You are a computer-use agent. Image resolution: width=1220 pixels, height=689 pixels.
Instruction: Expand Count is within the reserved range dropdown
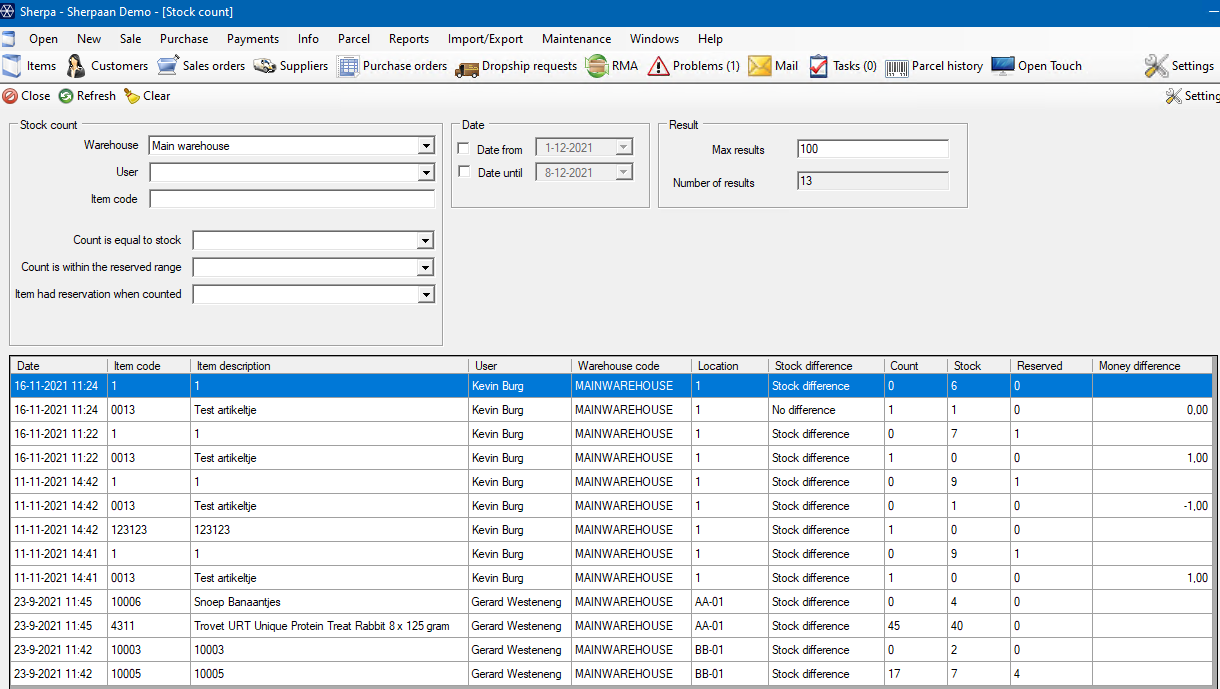tap(426, 268)
